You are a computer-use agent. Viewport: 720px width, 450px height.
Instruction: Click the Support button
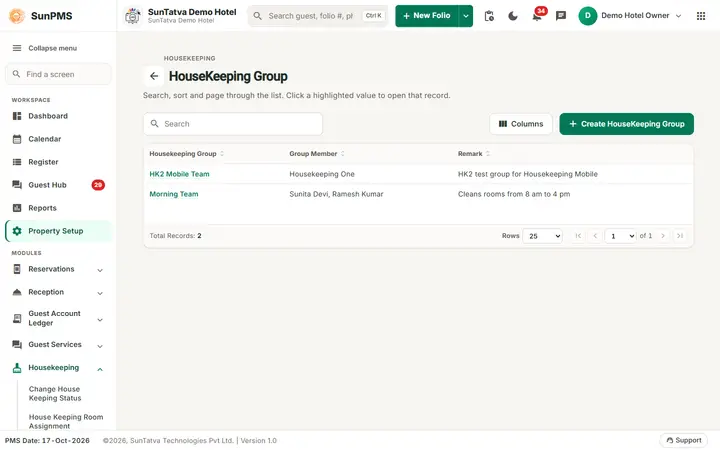(x=684, y=440)
